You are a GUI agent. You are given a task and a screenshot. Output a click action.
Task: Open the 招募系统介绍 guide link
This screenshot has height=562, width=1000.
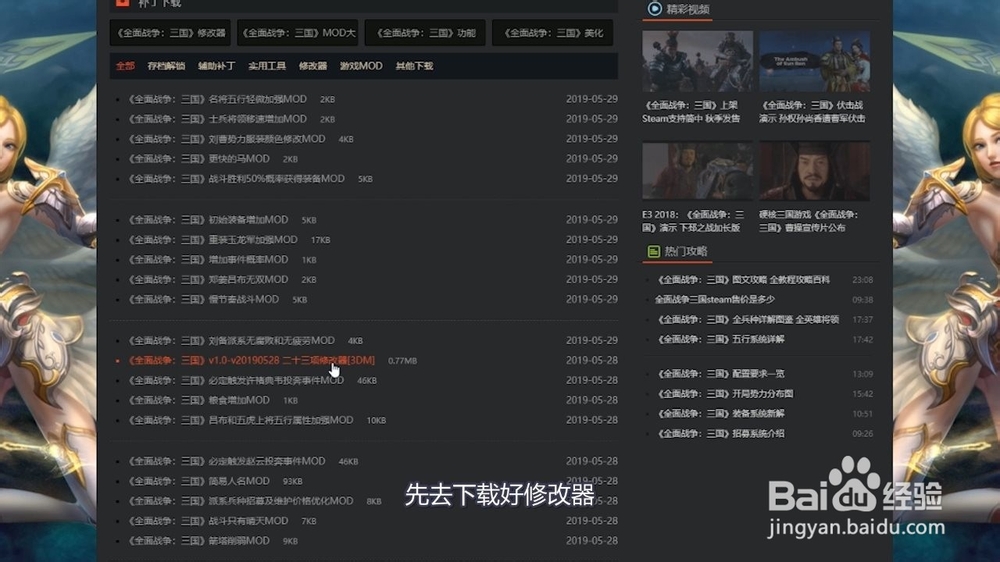click(721, 433)
